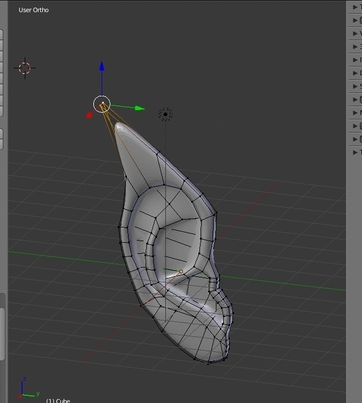Expand the panel starting with number 3
The image size is (362, 403).
356,47
